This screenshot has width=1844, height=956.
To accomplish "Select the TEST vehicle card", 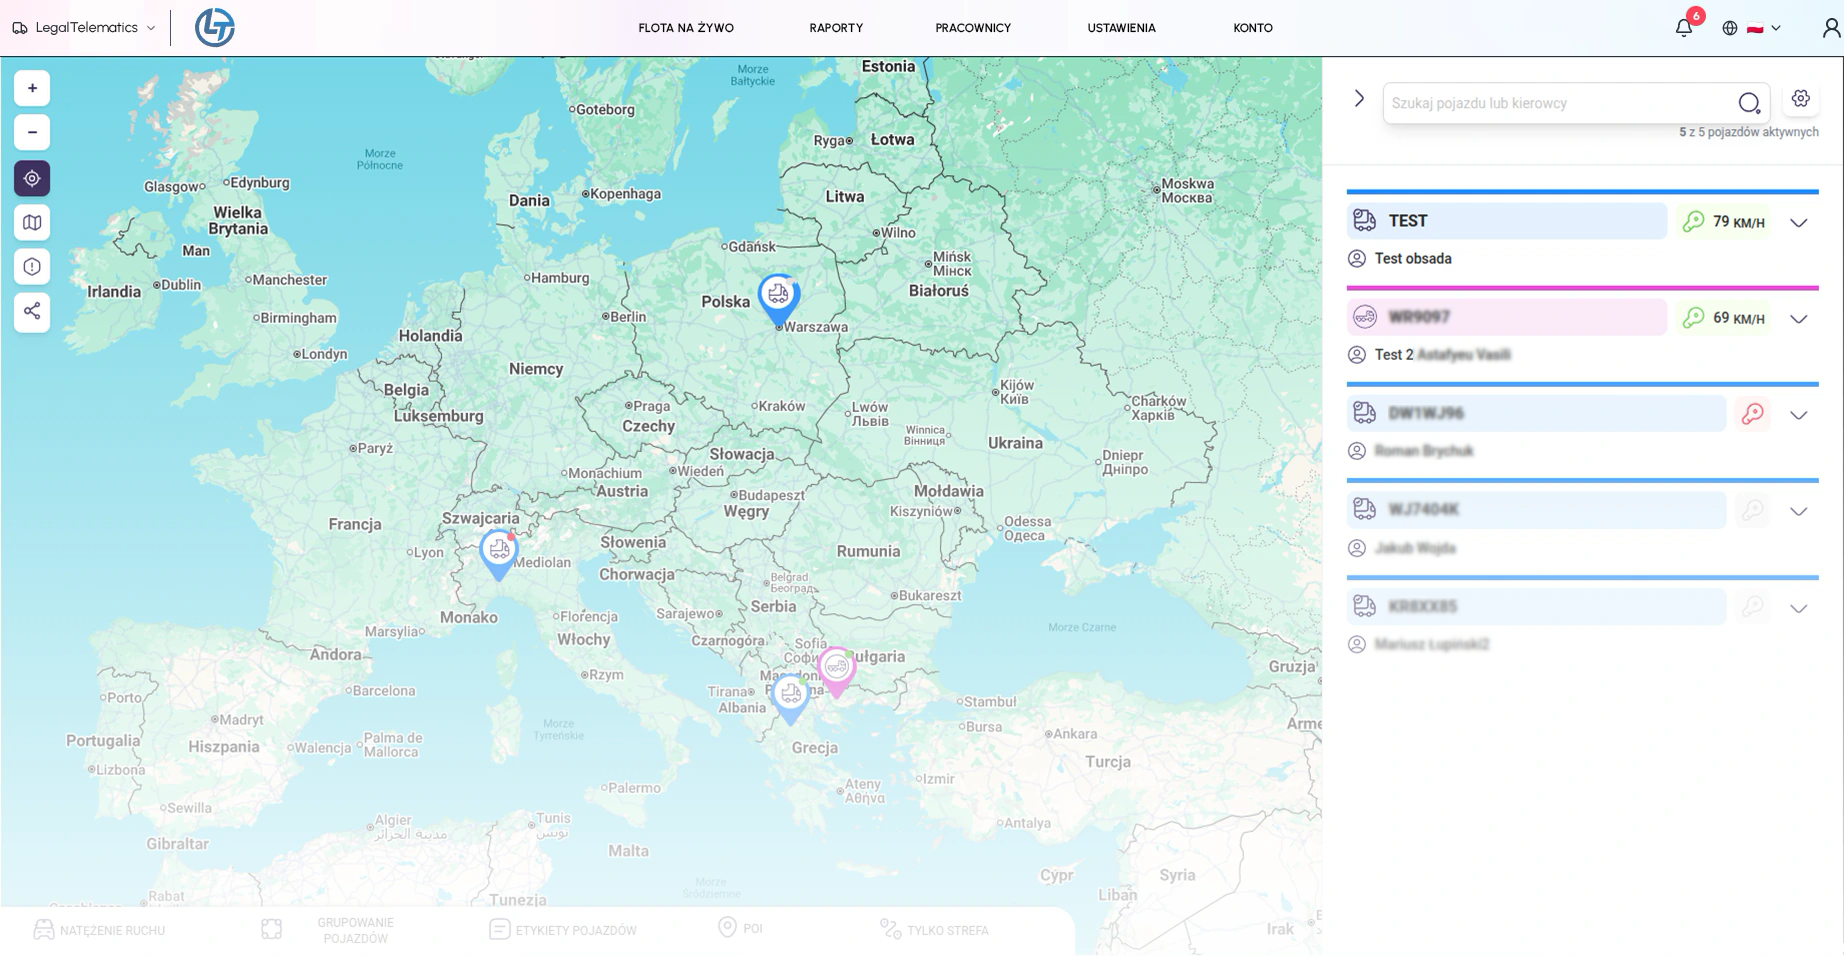I will (1506, 221).
